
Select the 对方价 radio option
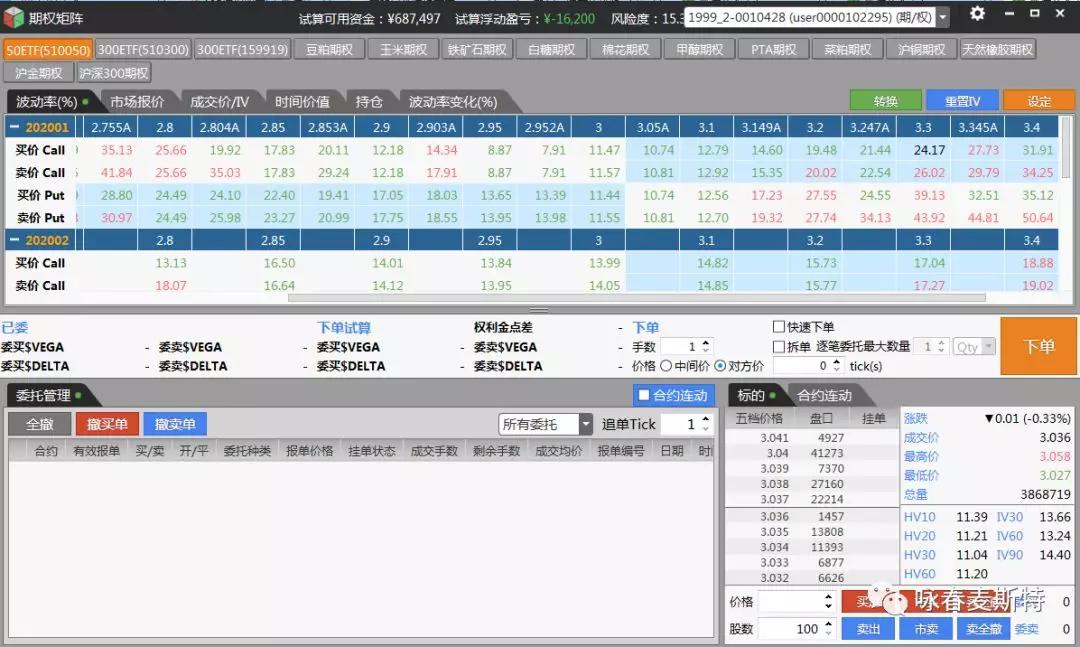pyautogui.click(x=720, y=366)
